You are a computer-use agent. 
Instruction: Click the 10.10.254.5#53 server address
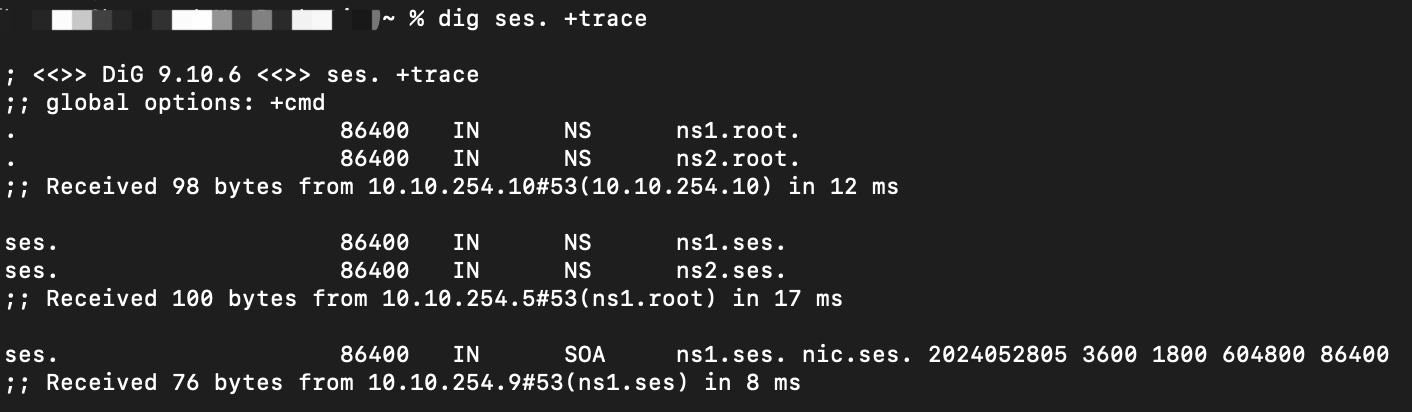[x=464, y=299]
